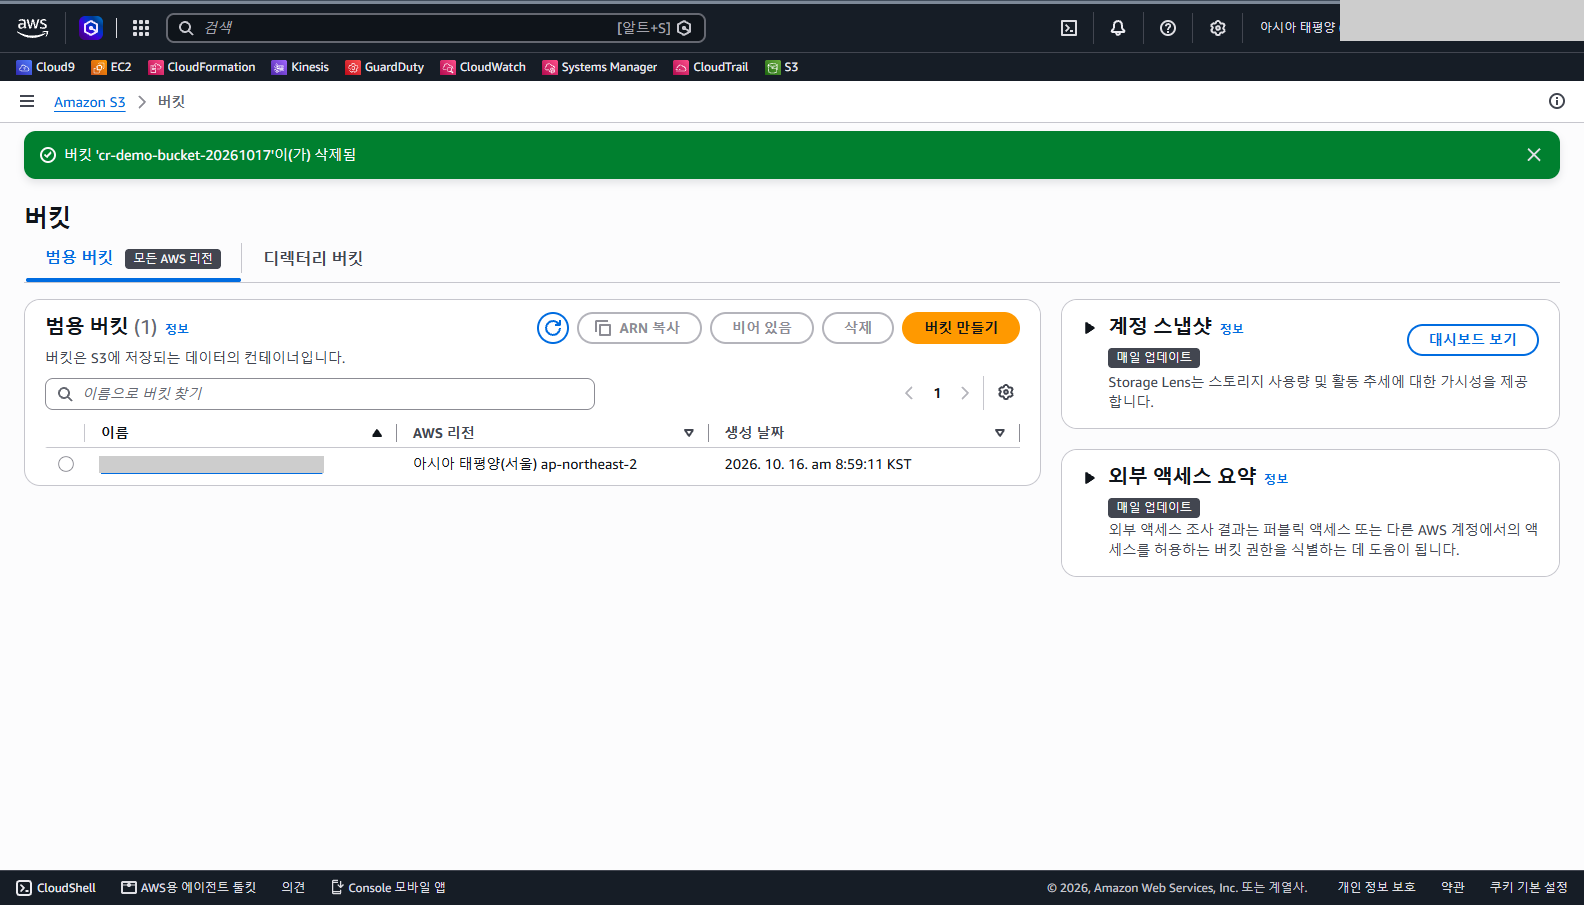Toggle the side navigation hamburger menu
Image resolution: width=1584 pixels, height=905 pixels.
pyautogui.click(x=27, y=101)
